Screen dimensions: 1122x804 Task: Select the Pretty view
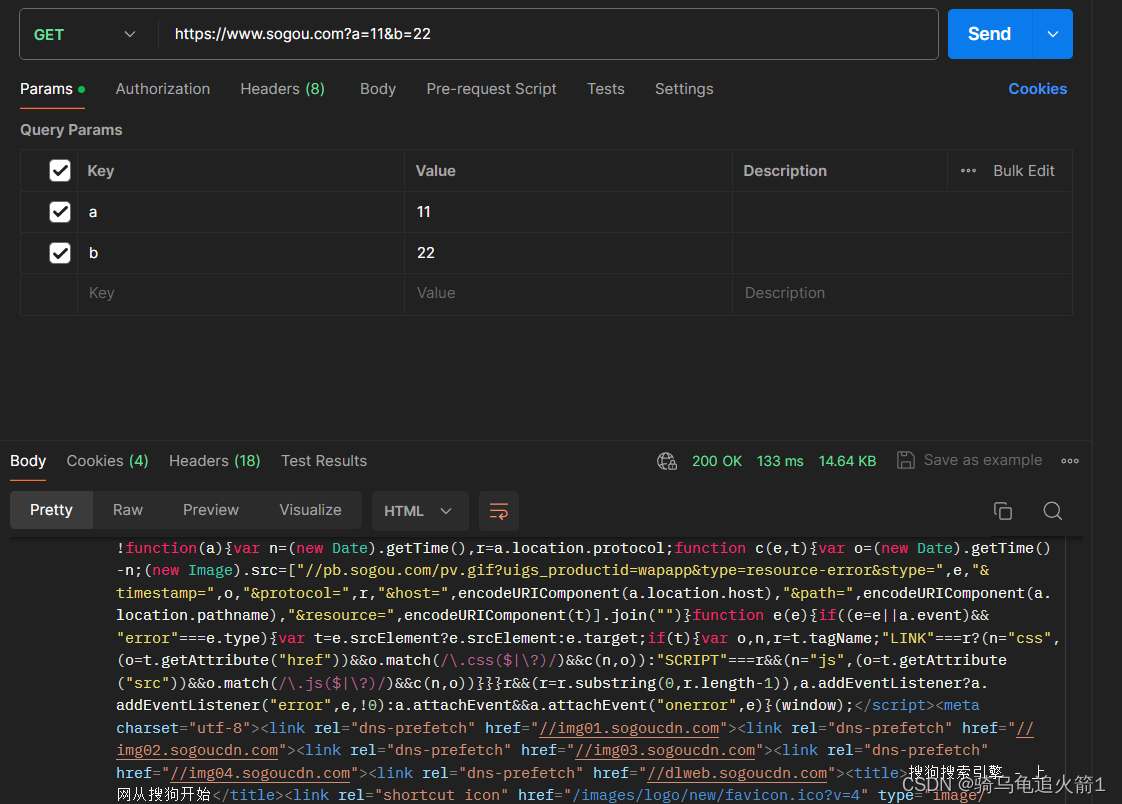click(52, 510)
